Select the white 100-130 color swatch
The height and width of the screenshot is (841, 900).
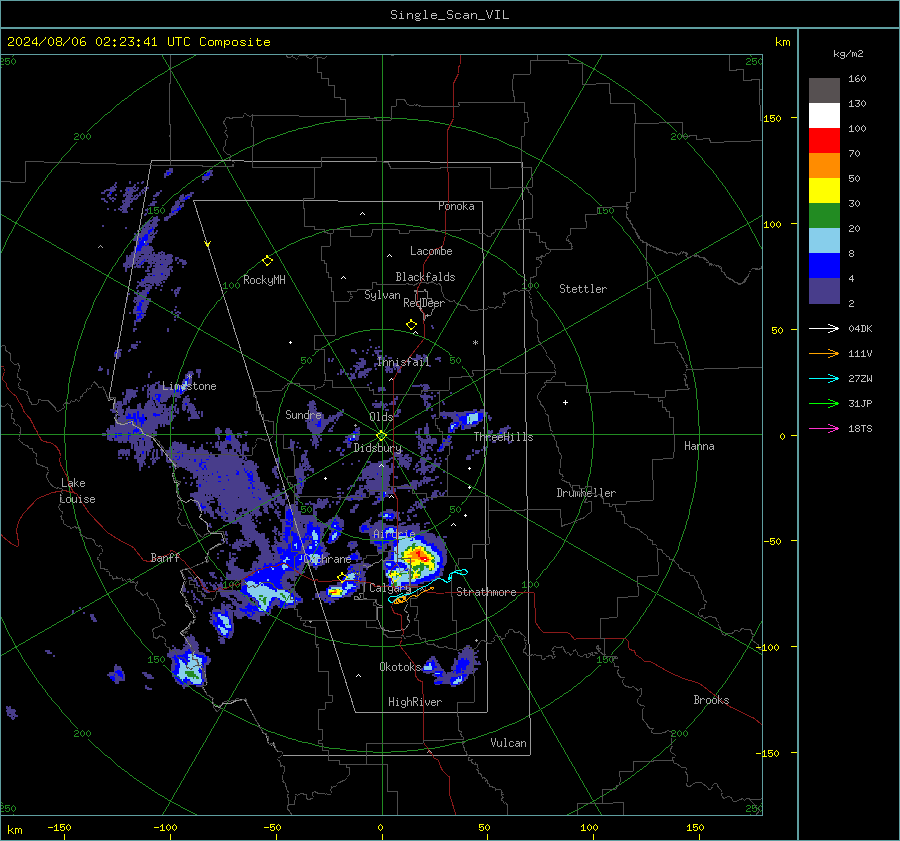824,116
